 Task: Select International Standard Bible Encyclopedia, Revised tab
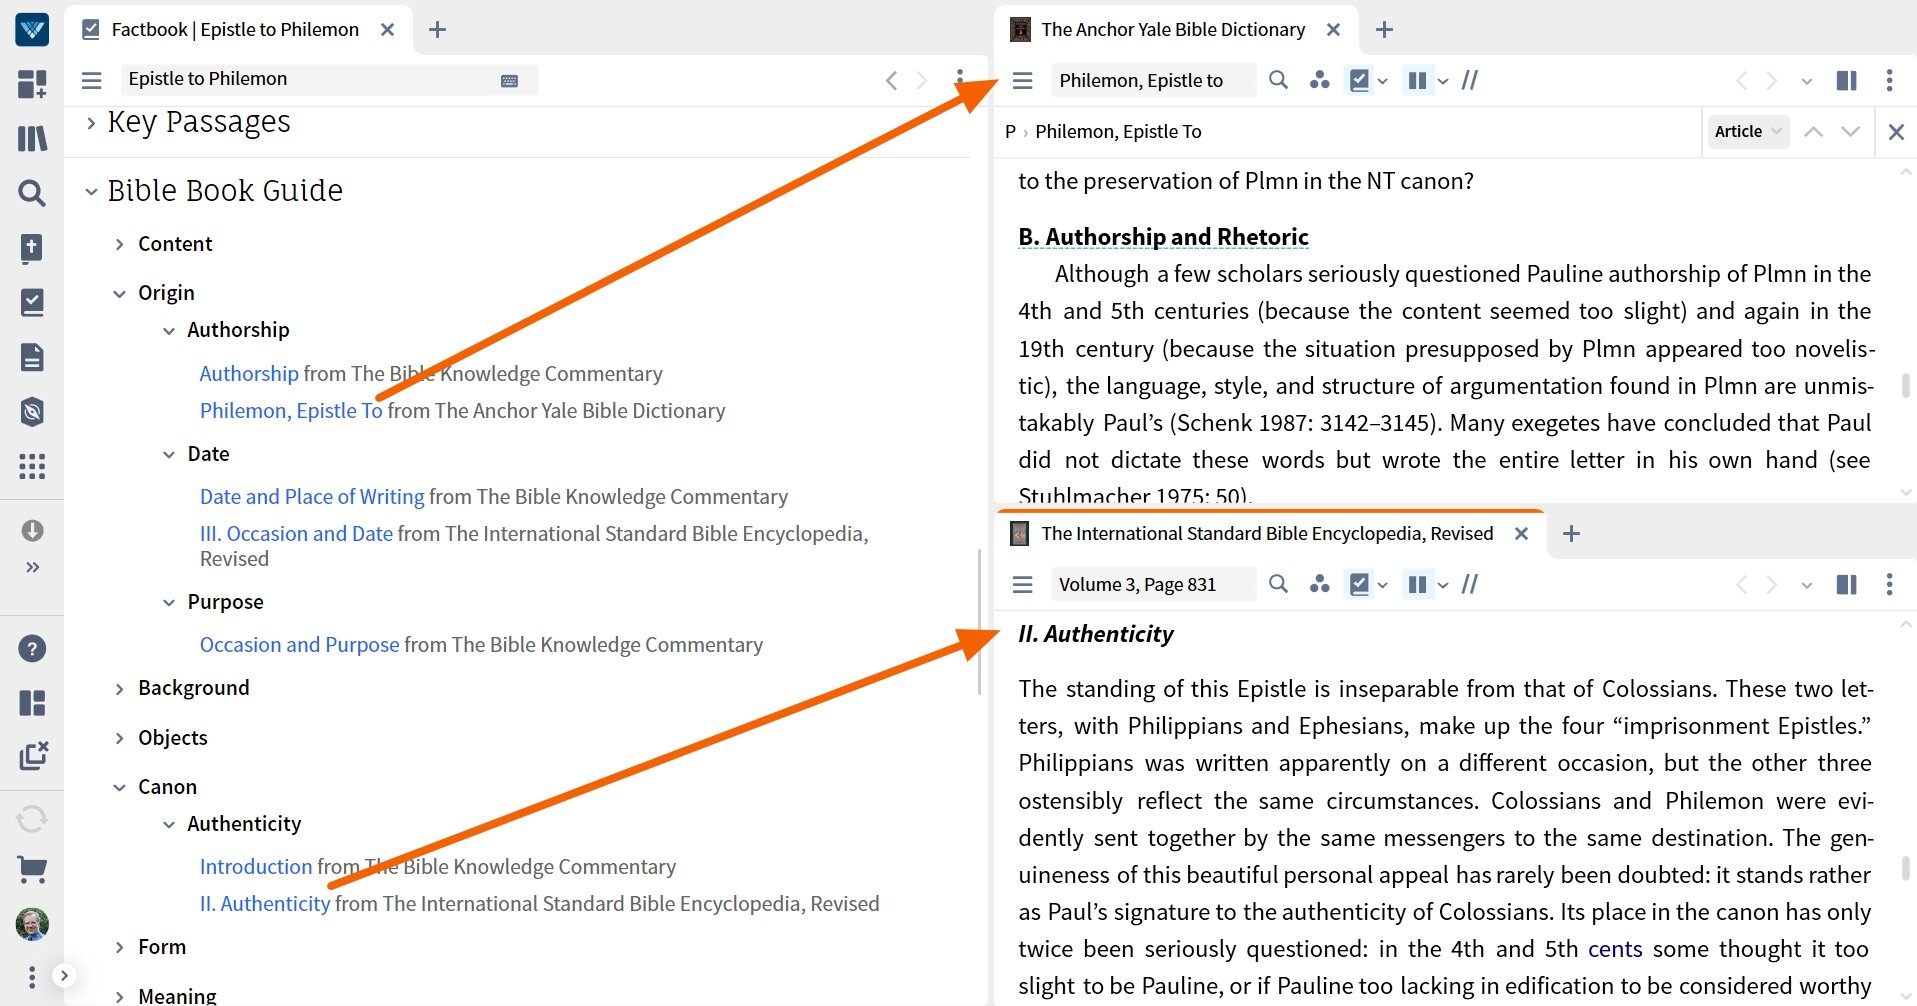click(x=1266, y=534)
